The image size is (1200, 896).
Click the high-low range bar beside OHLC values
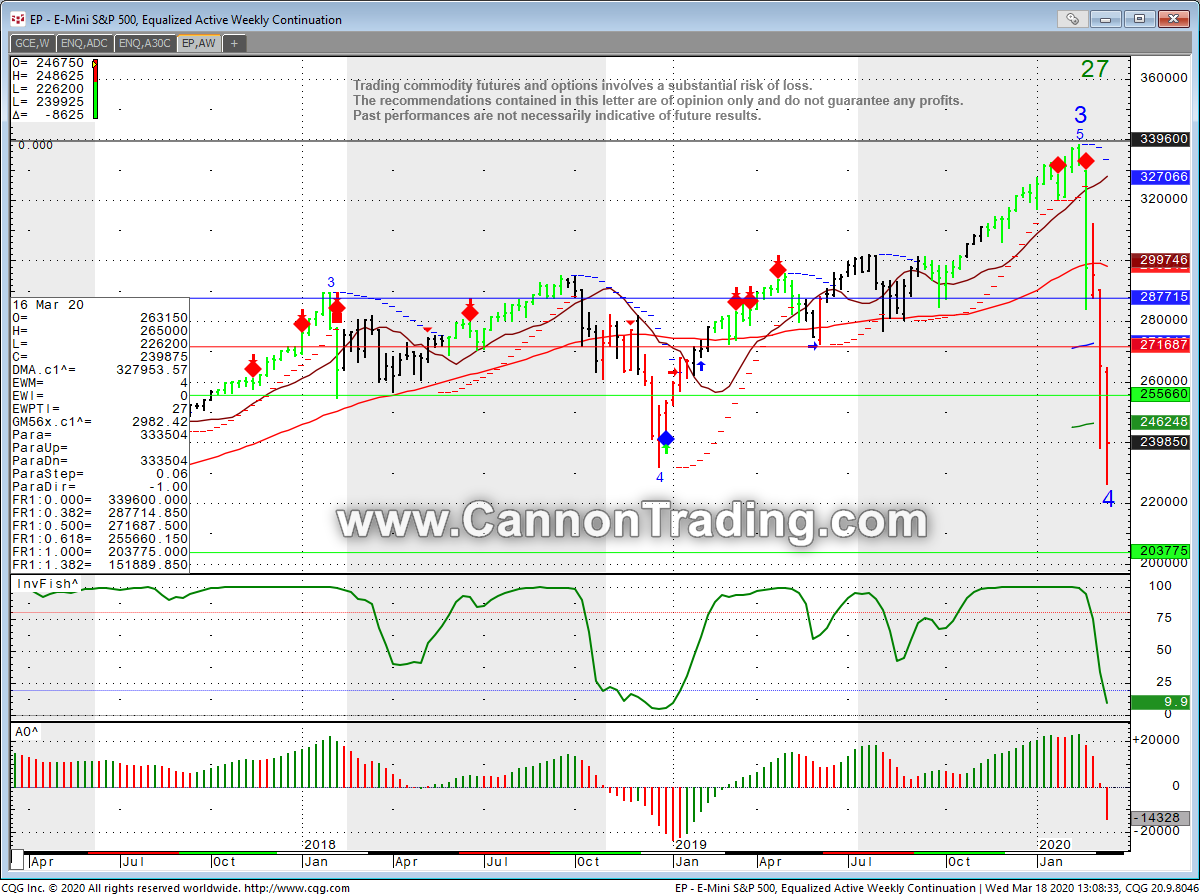pos(95,89)
